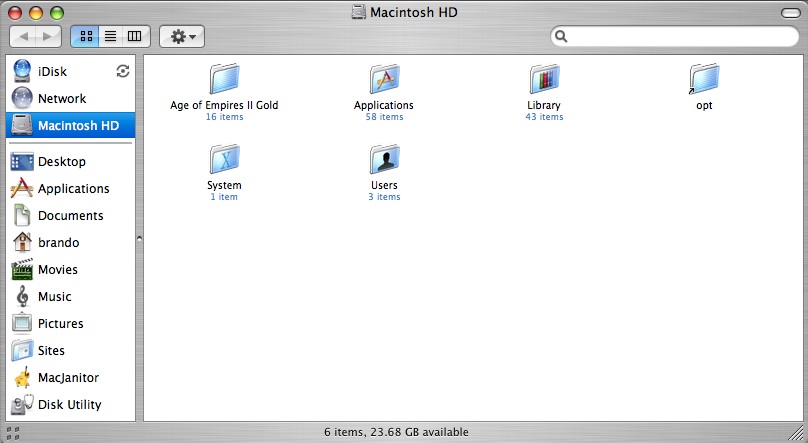
Task: Switch to column view
Action: tap(135, 36)
